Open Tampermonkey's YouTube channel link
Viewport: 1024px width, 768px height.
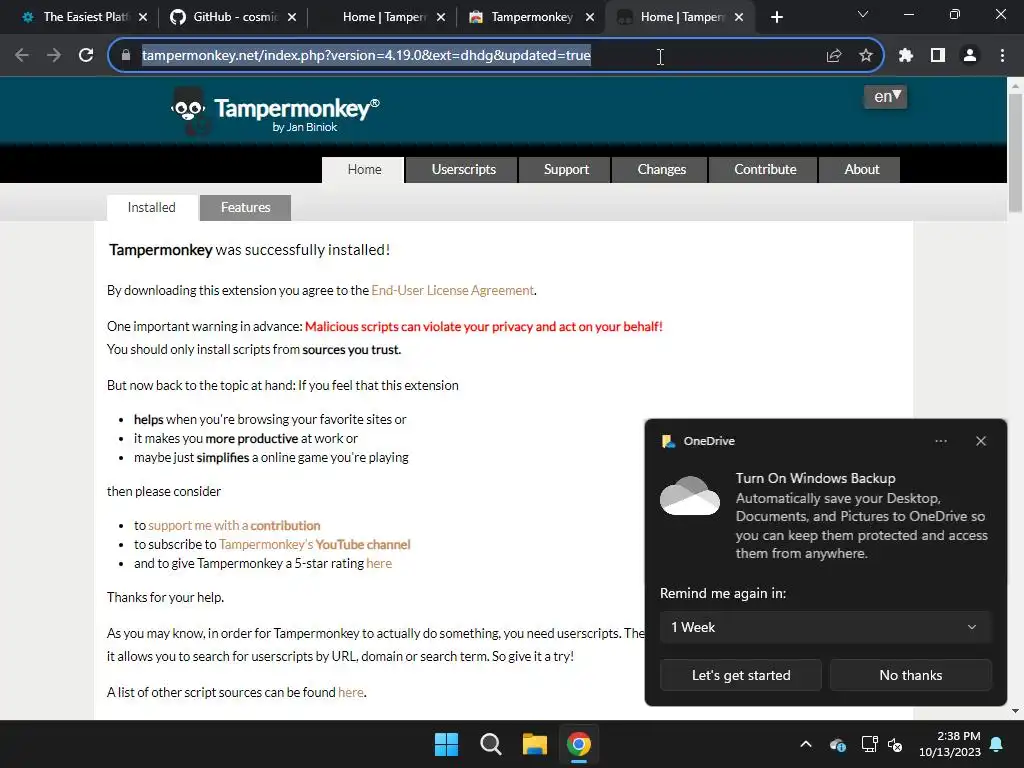click(x=314, y=545)
